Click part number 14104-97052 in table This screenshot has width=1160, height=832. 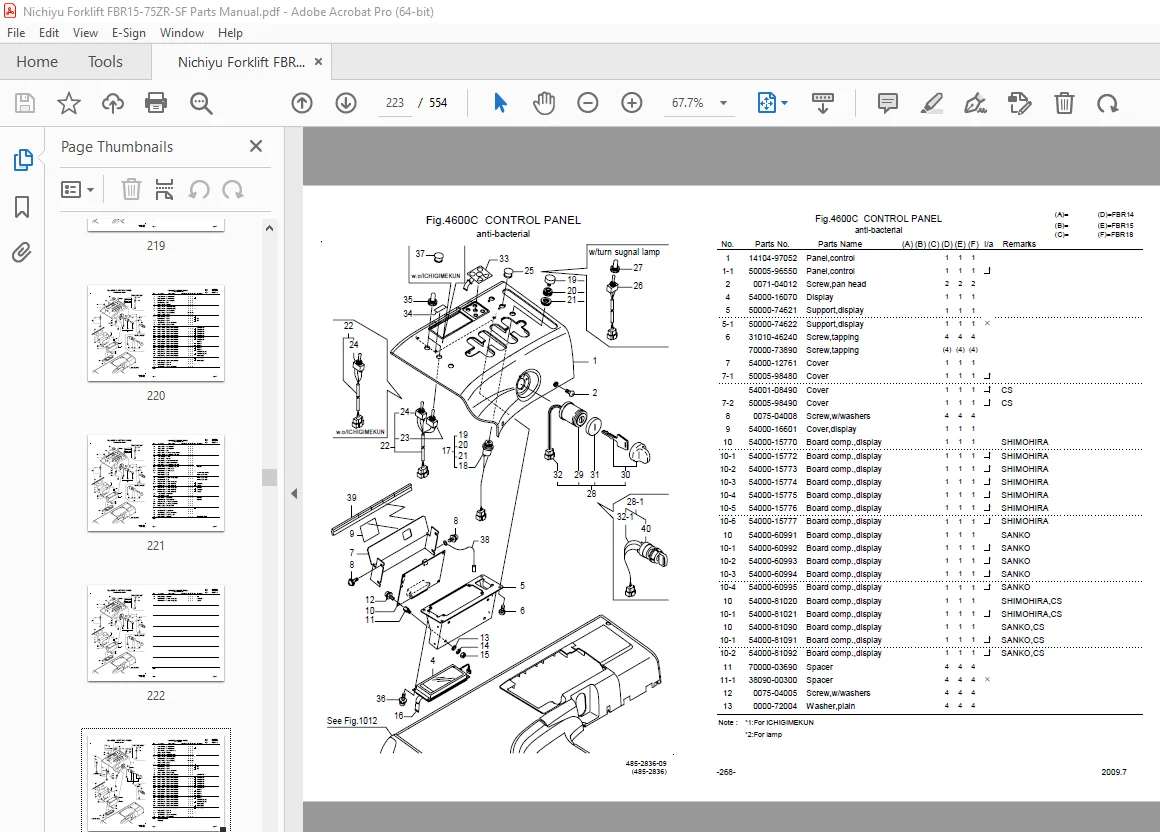click(x=772, y=258)
